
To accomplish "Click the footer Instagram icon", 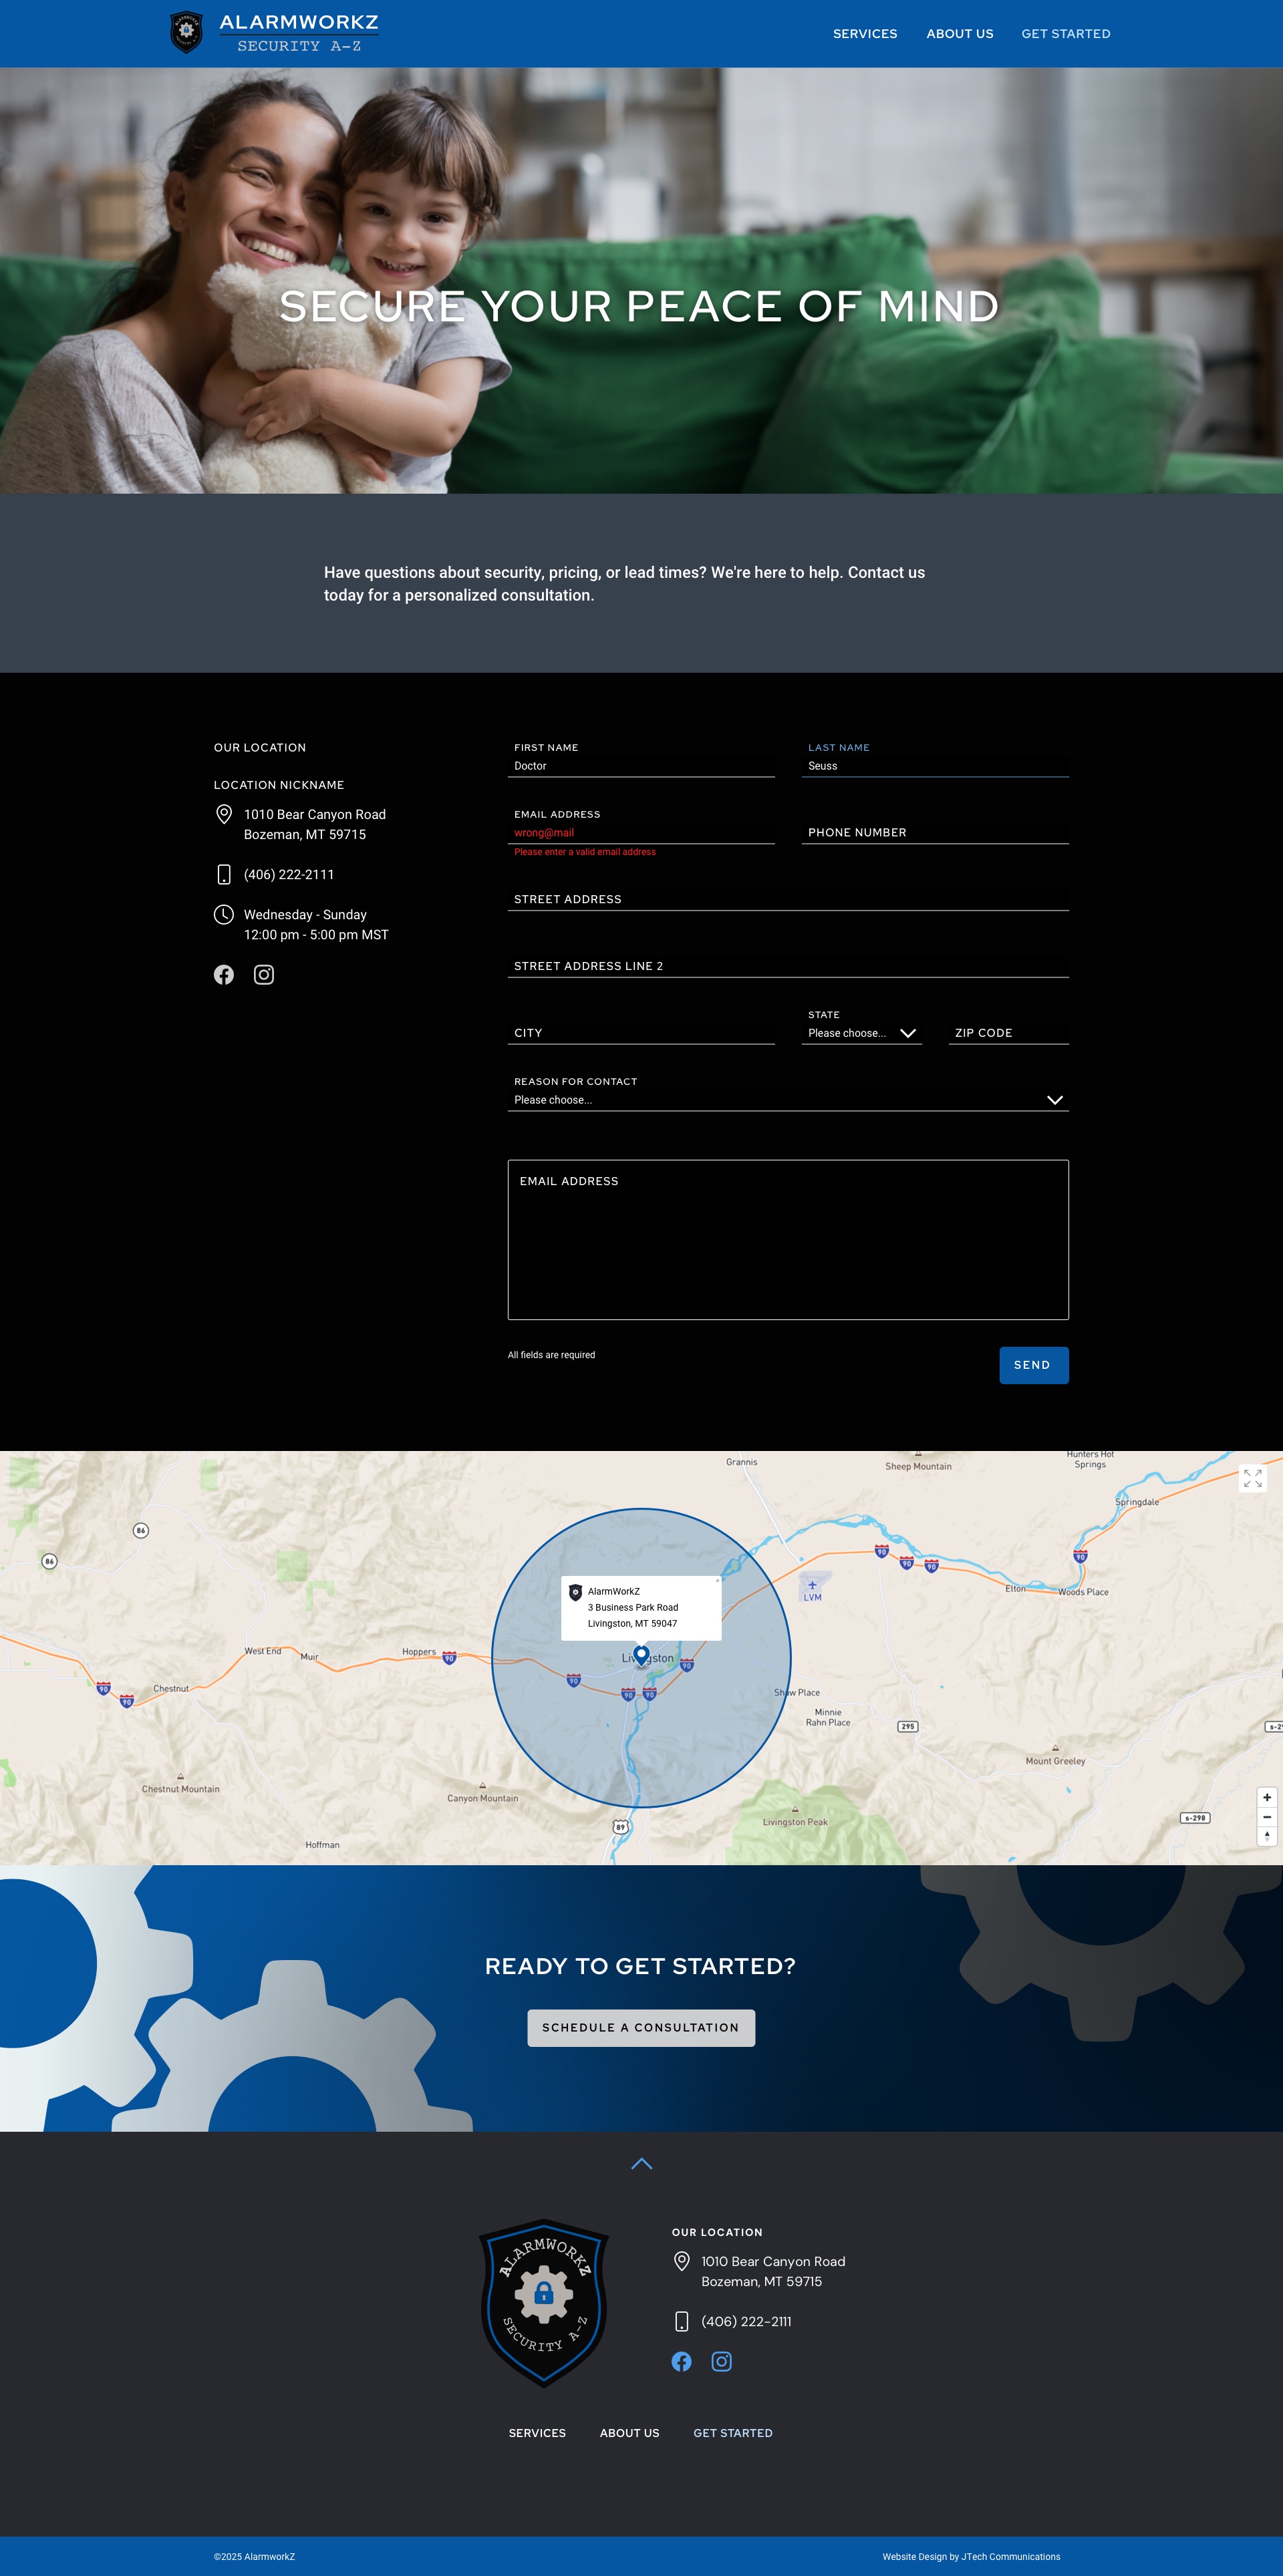I will [x=721, y=2361].
